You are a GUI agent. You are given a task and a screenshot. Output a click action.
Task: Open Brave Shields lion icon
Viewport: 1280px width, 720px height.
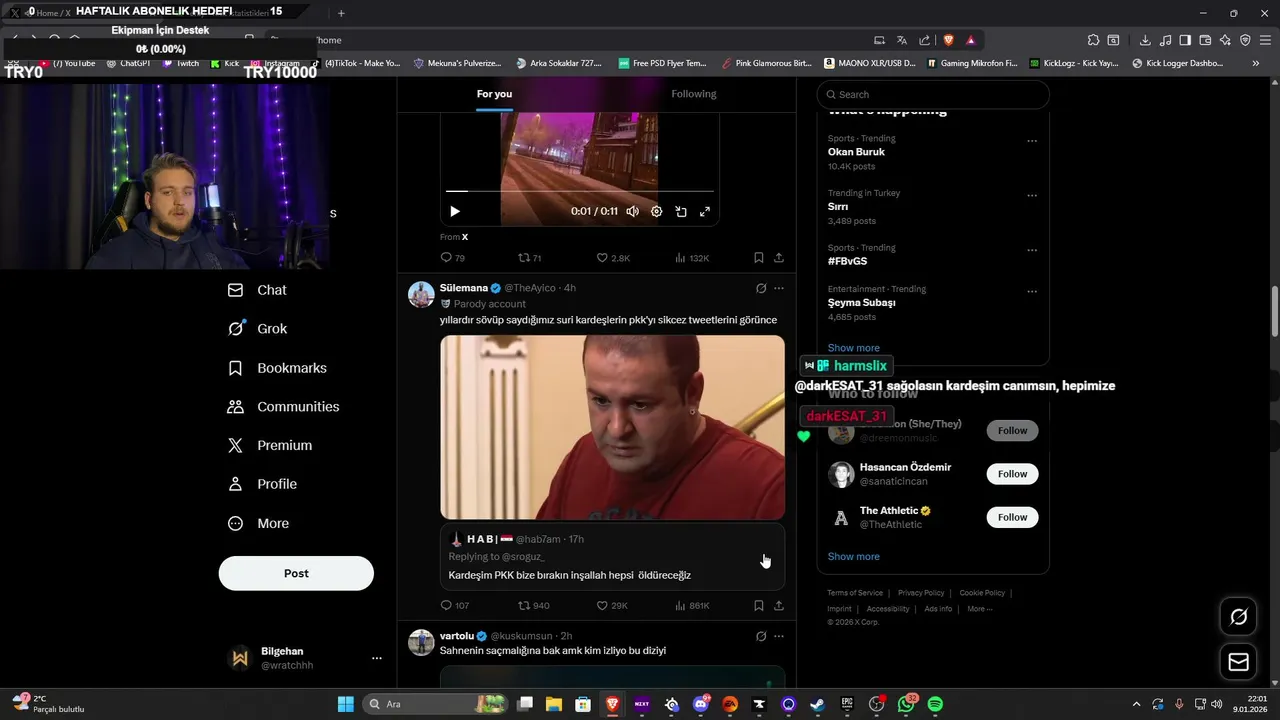tap(948, 40)
